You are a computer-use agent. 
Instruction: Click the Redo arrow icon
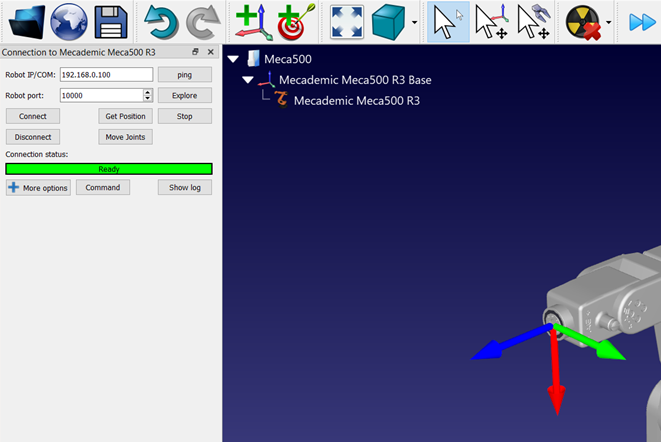(203, 21)
